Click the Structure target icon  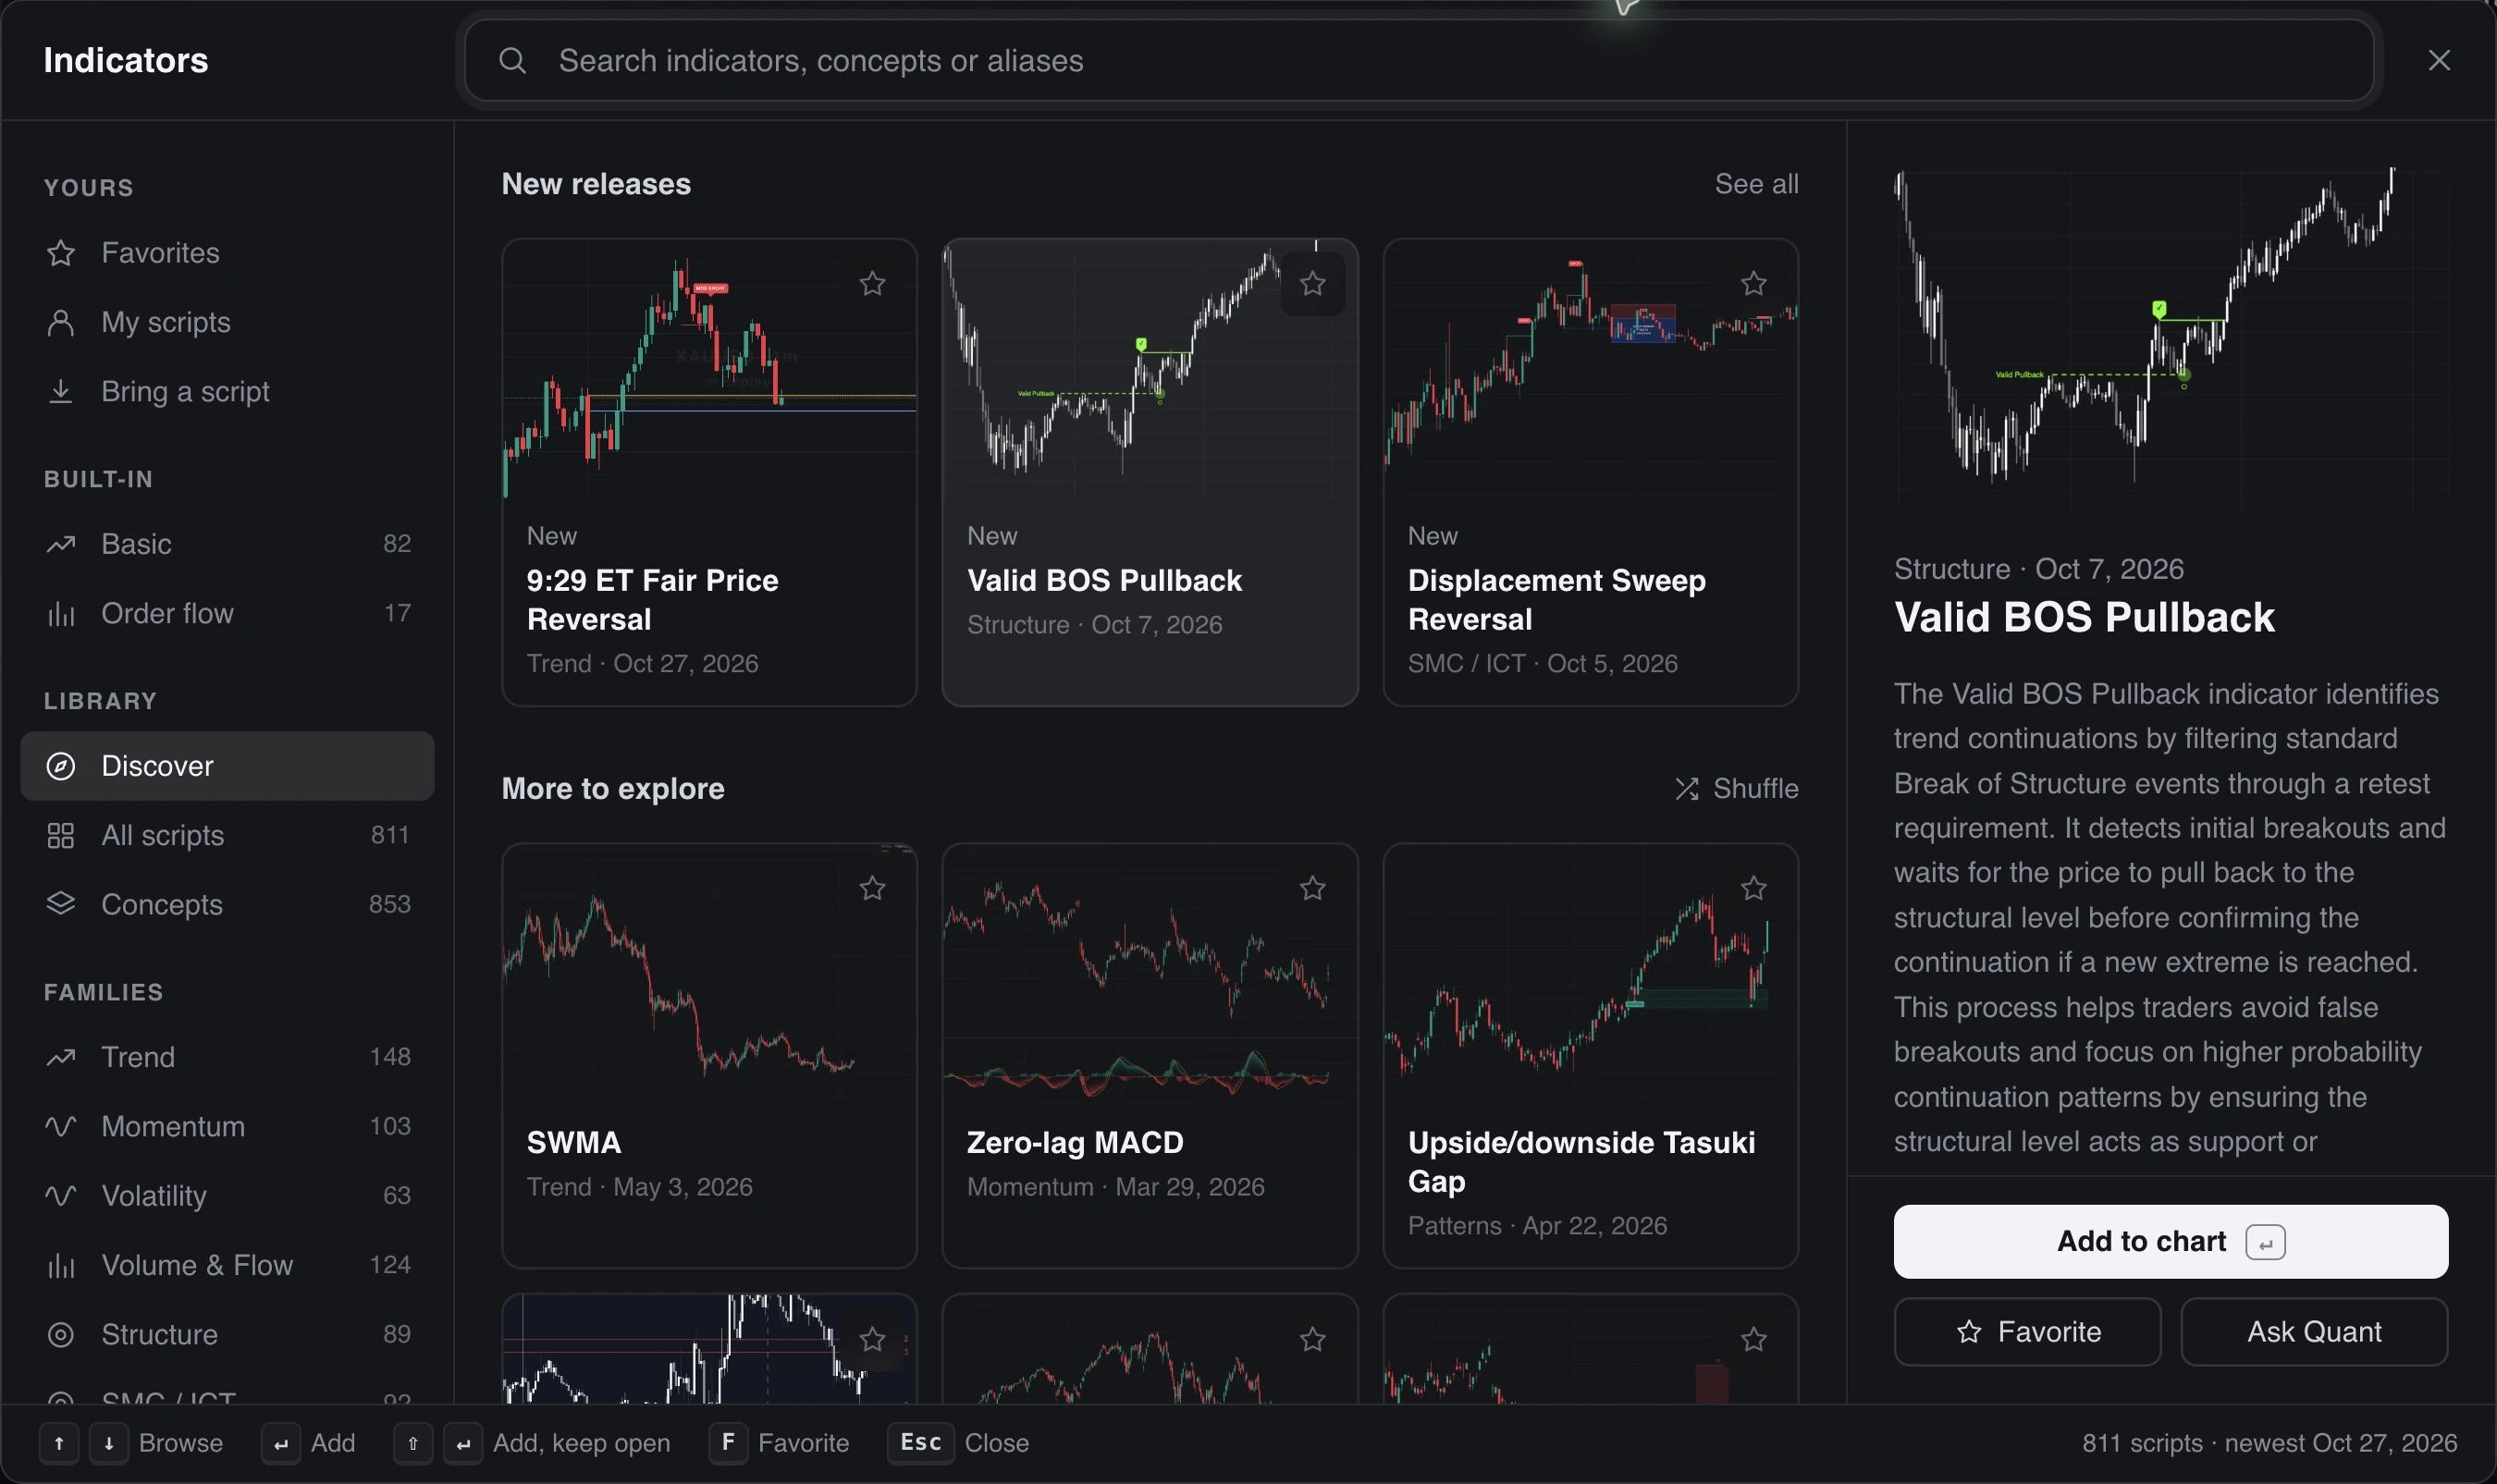(61, 1334)
